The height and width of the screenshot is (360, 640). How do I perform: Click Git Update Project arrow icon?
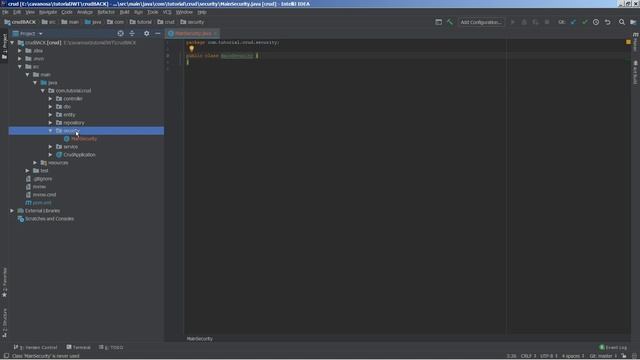point(573,22)
